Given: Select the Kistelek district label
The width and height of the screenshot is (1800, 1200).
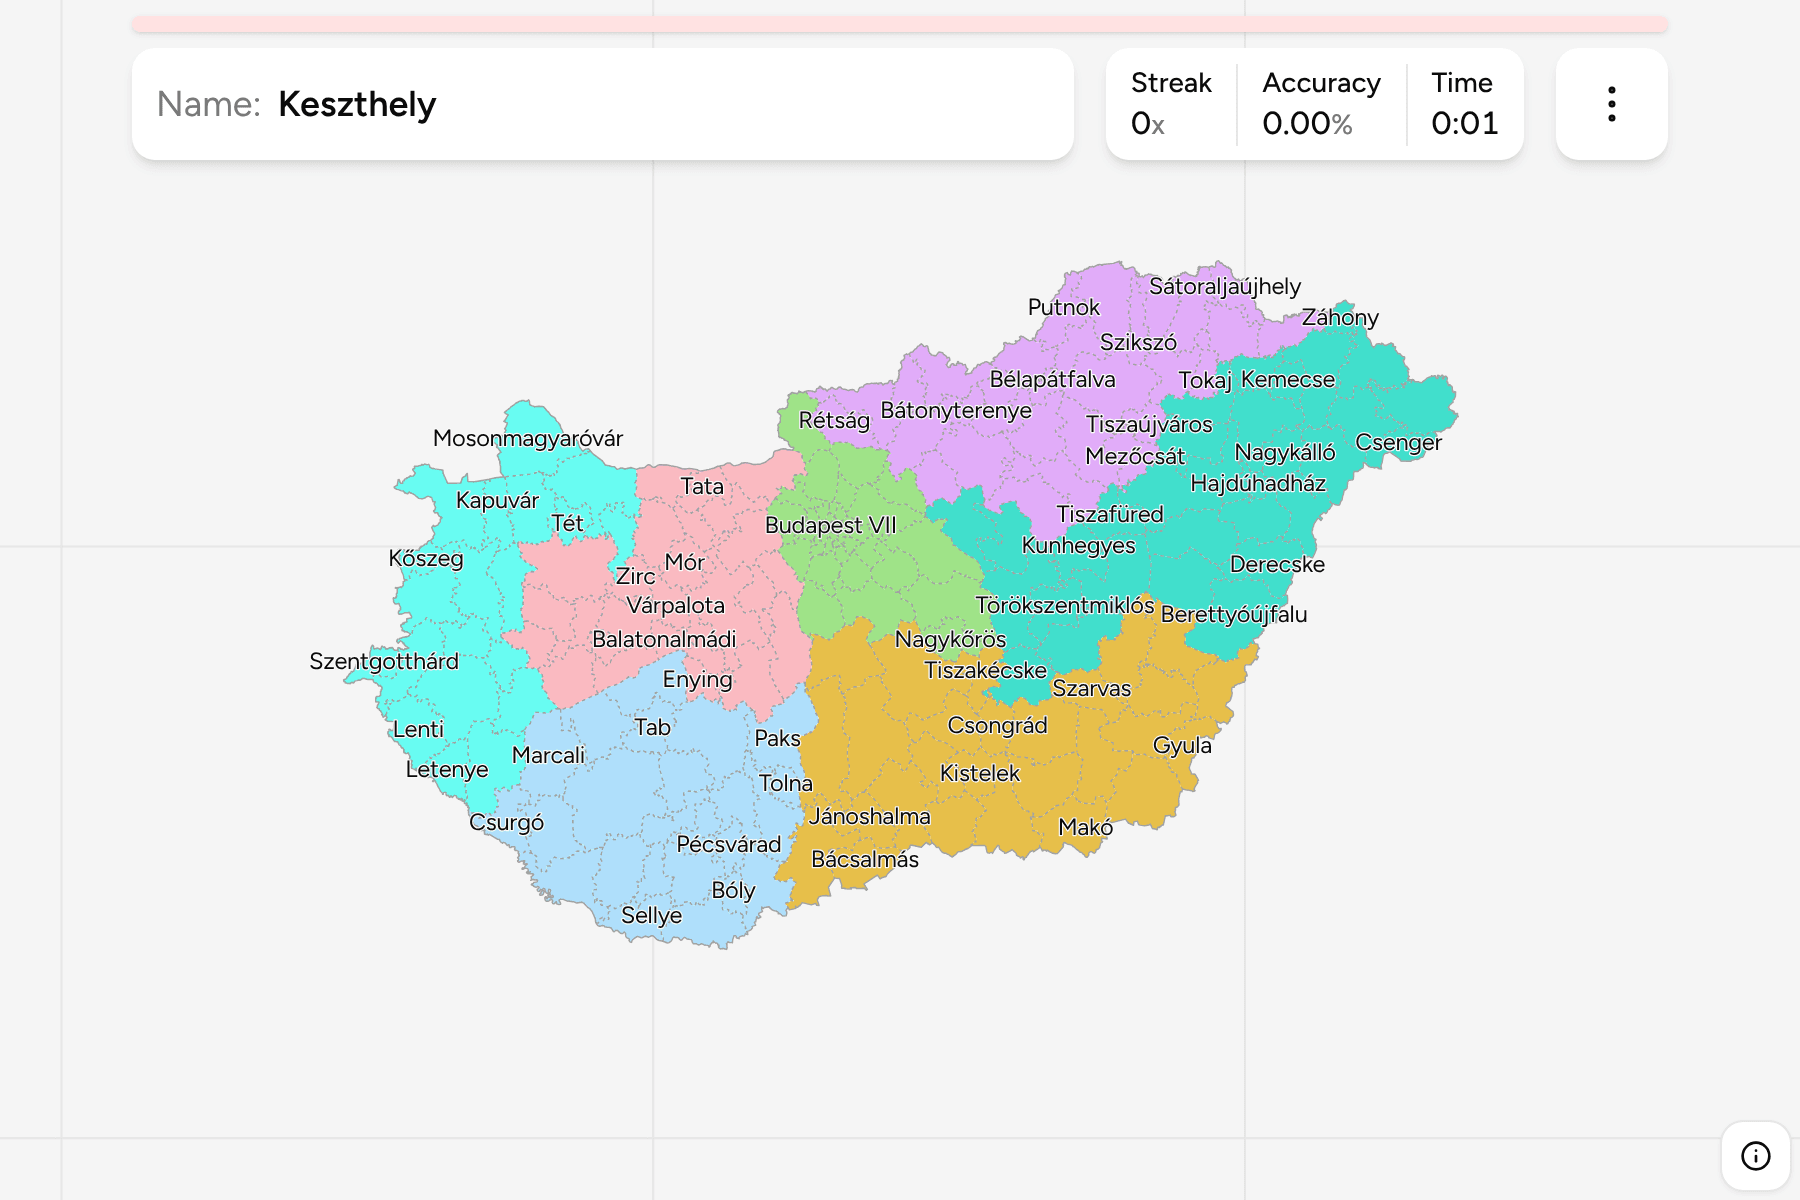Looking at the screenshot, I should click(980, 773).
